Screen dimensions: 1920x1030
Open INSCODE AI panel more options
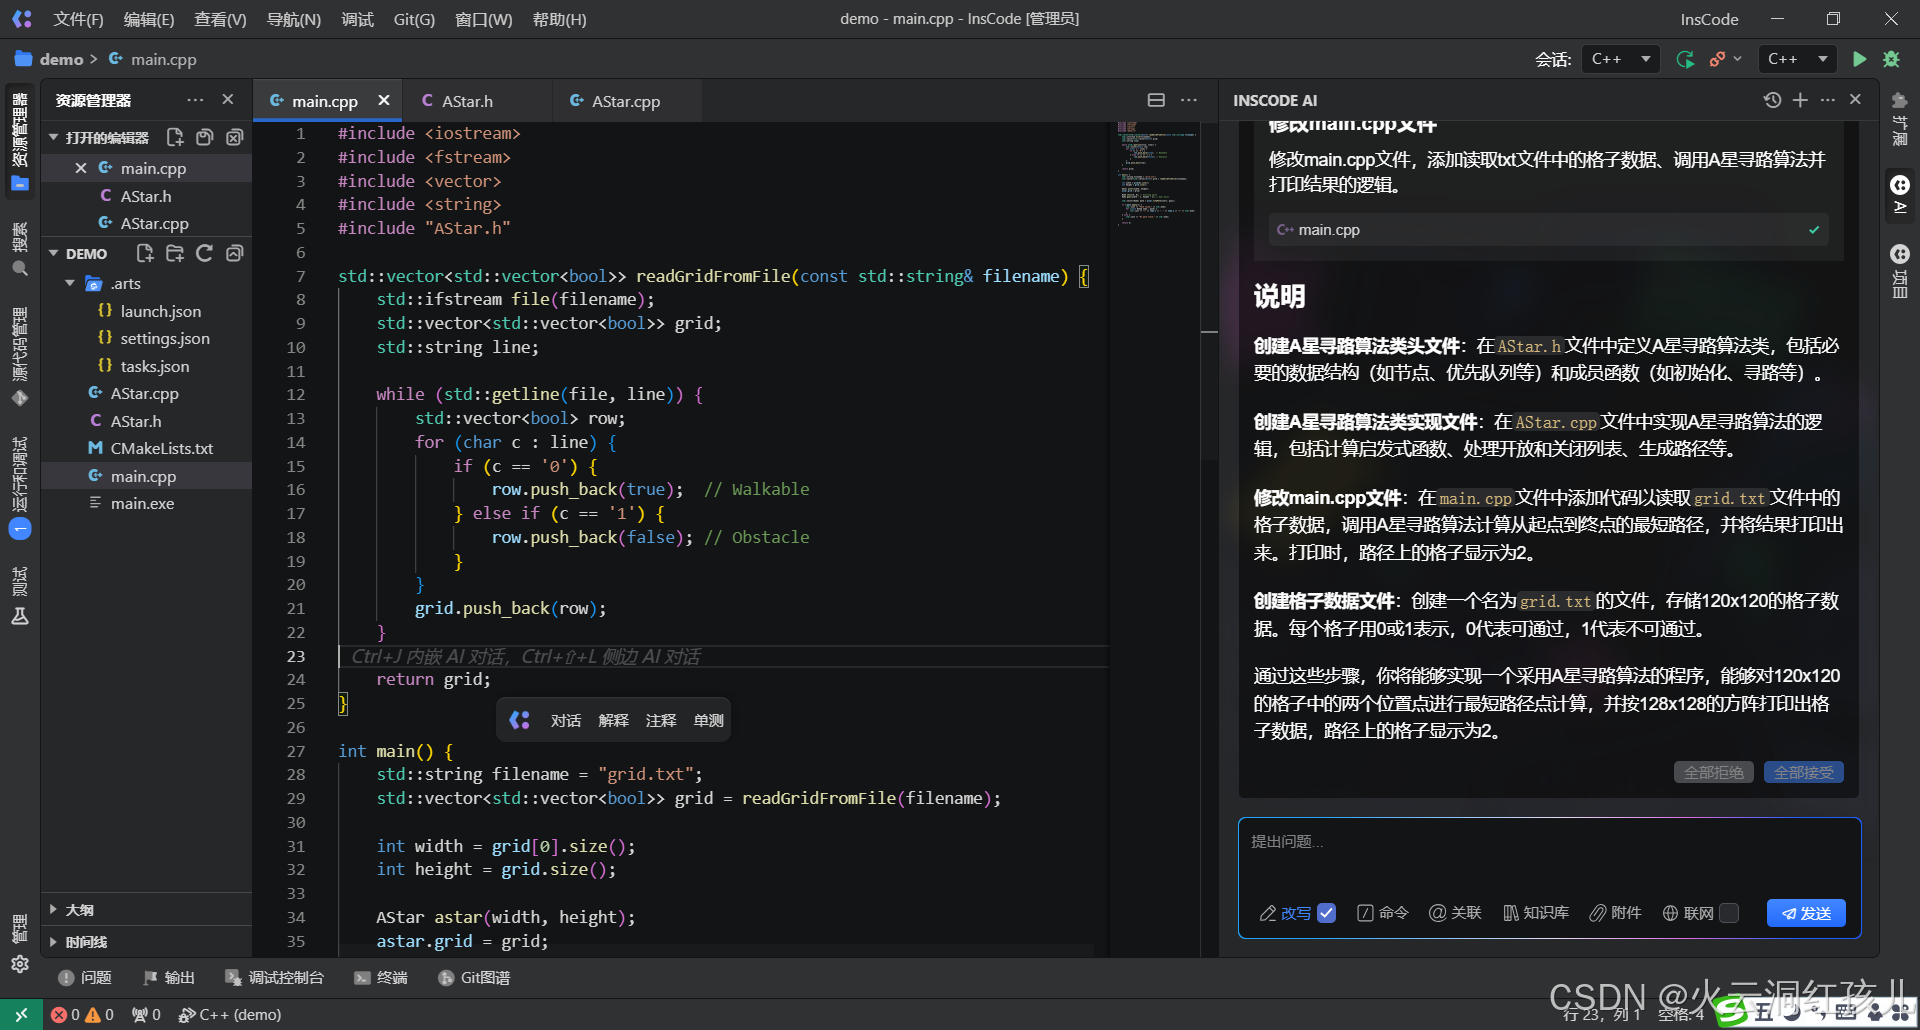(1828, 100)
